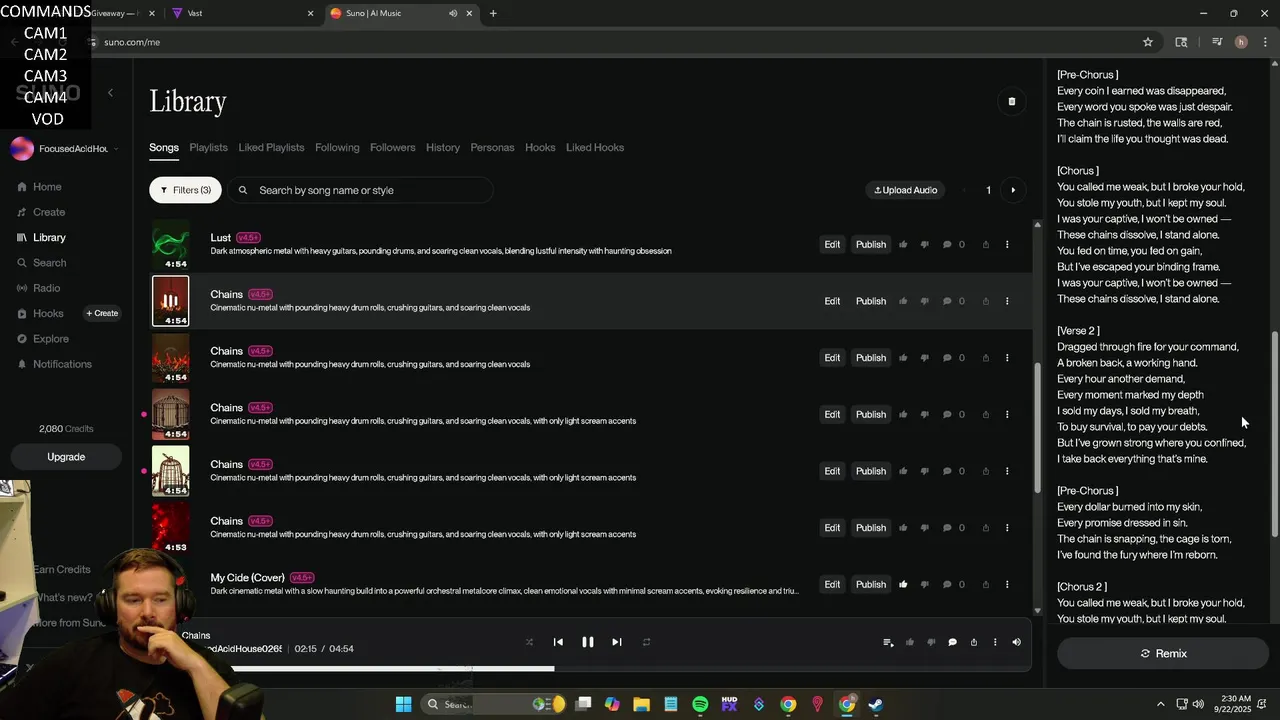The height and width of the screenshot is (720, 1280).
Task: Open the Filters (3) button
Action: click(186, 190)
